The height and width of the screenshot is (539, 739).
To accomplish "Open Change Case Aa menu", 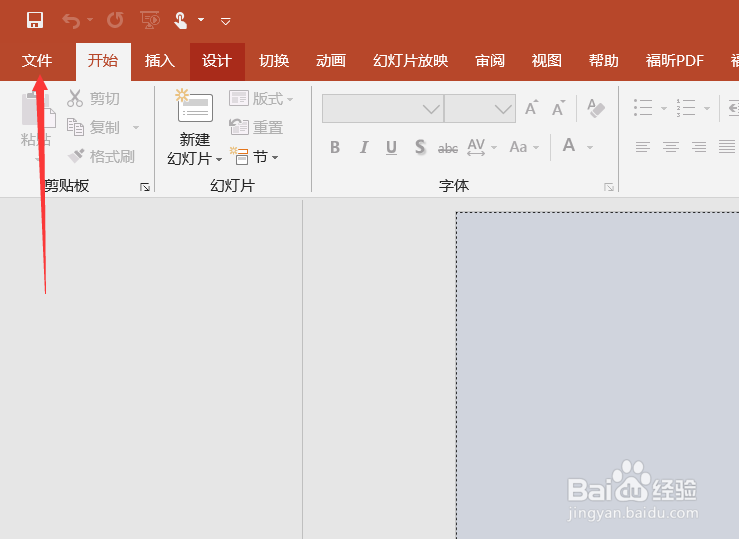I will tap(524, 147).
